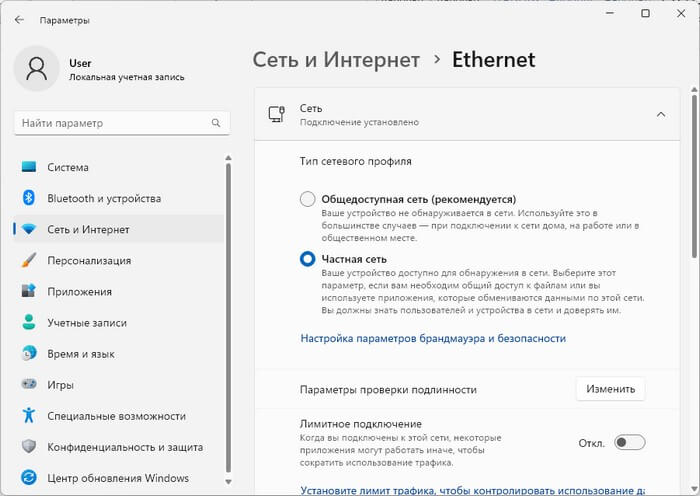Click Параметры проверки подлинности label

click(388, 390)
